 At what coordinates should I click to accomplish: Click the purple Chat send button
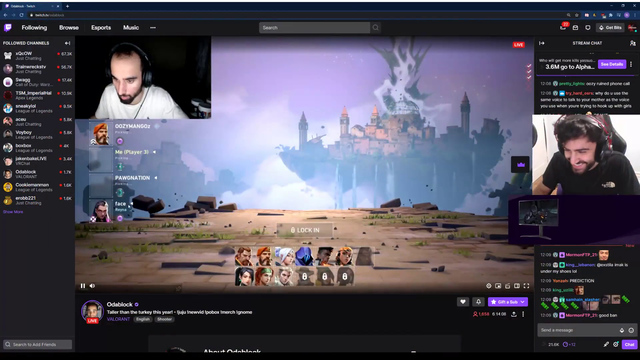tap(629, 344)
